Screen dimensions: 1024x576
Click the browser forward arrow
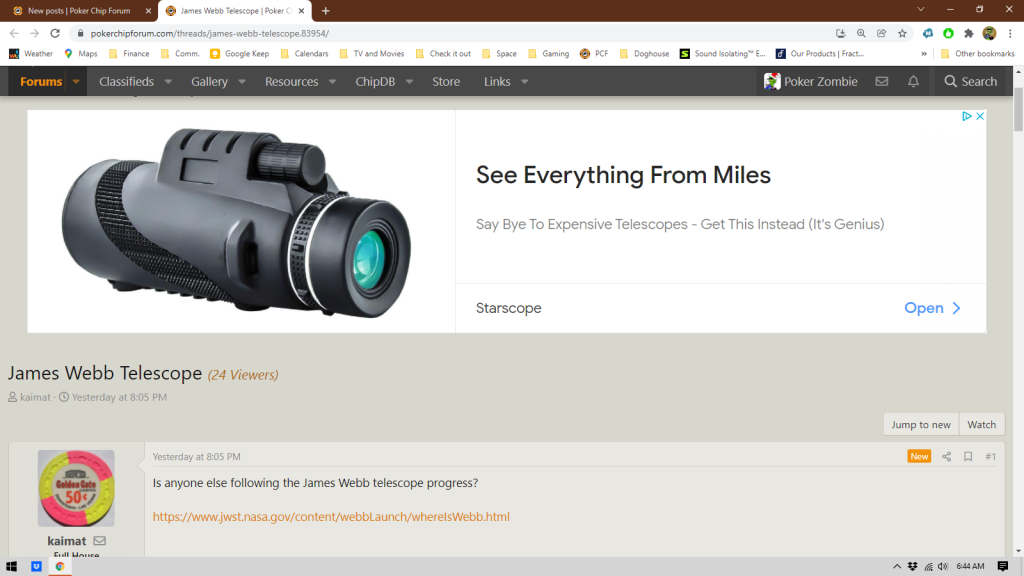click(35, 33)
